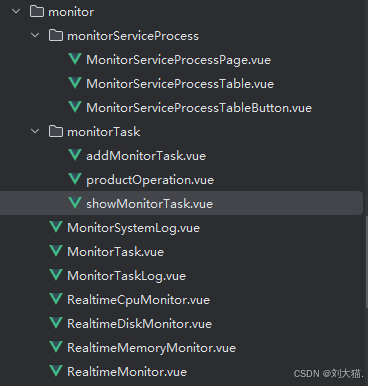
Task: Open RealtimeMemoryMonitor.vue file
Action: [x=151, y=348]
